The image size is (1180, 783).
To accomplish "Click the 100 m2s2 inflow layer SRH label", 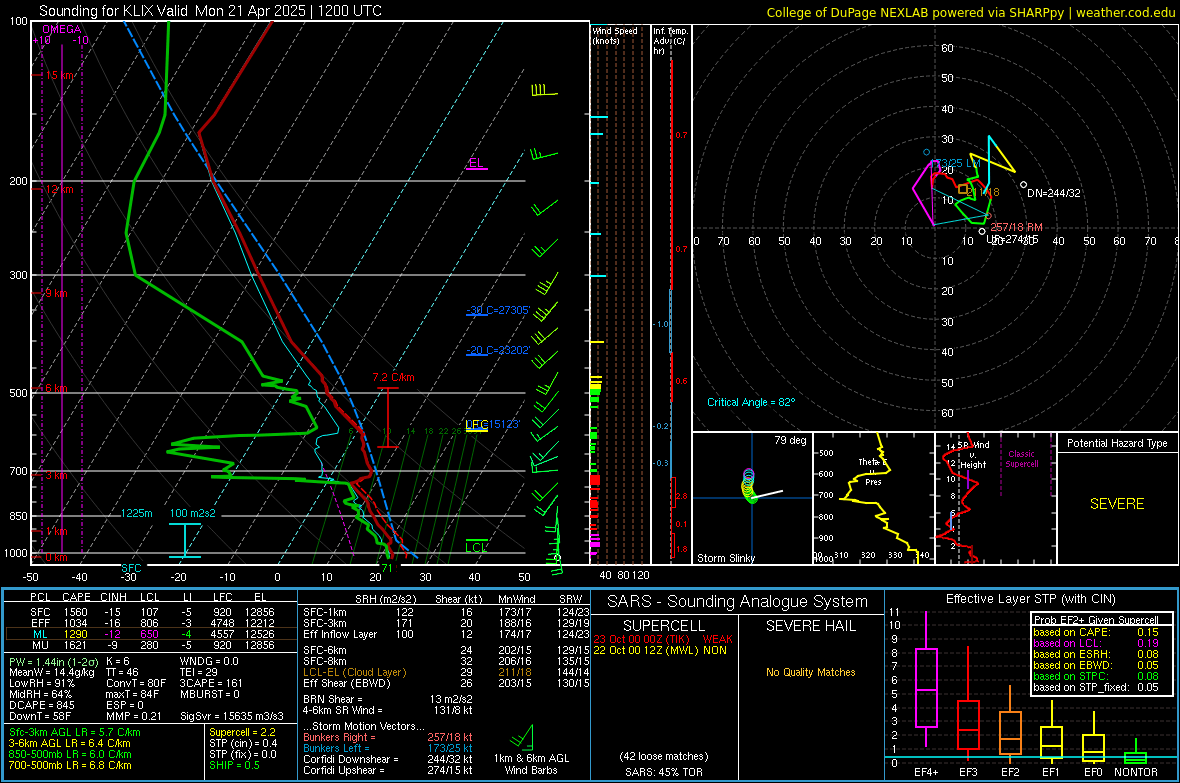I will [x=193, y=513].
